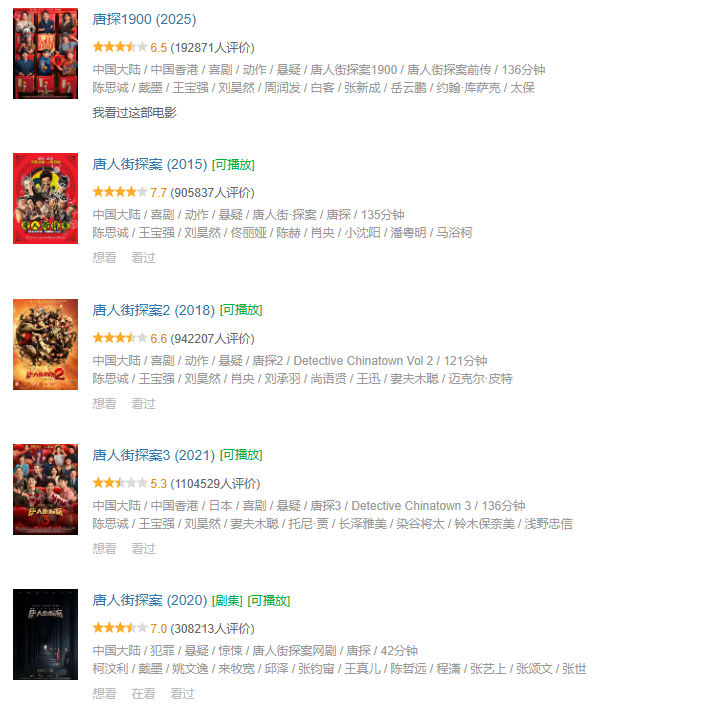Click the 唐人街探案2 poster thumbnail
The image size is (720, 713).
(45, 344)
